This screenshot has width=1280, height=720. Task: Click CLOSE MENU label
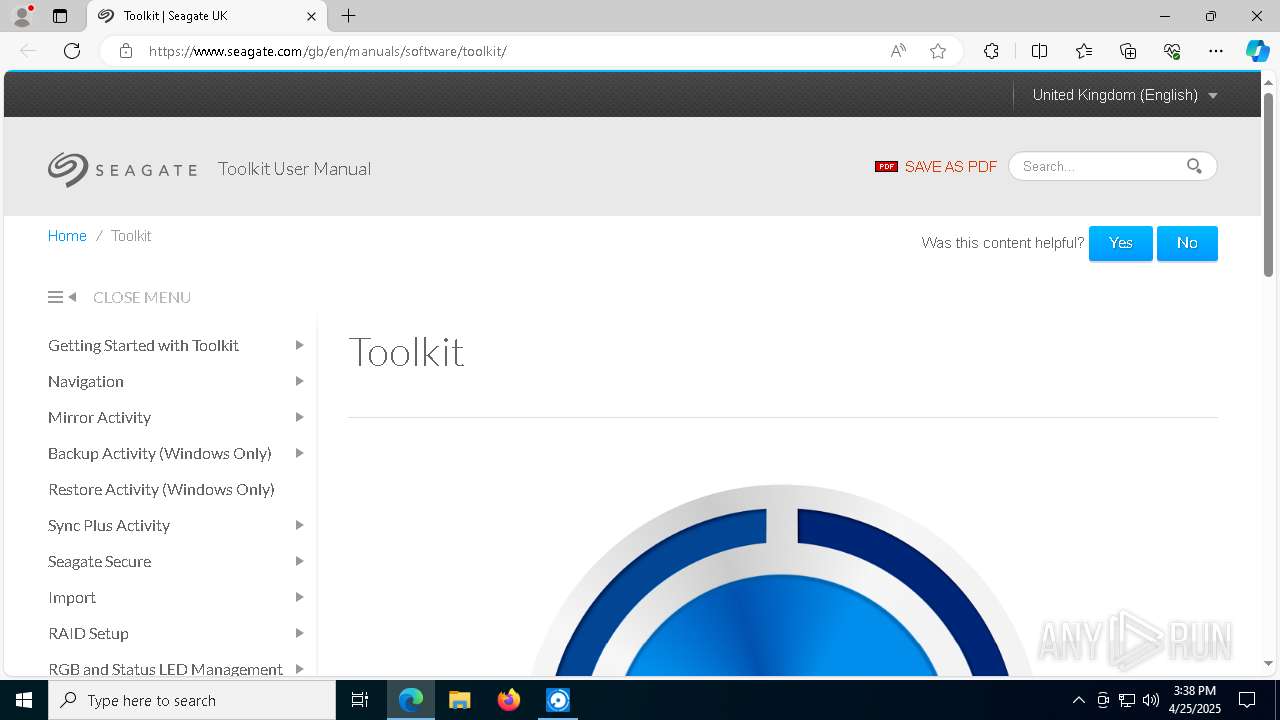tap(142, 297)
